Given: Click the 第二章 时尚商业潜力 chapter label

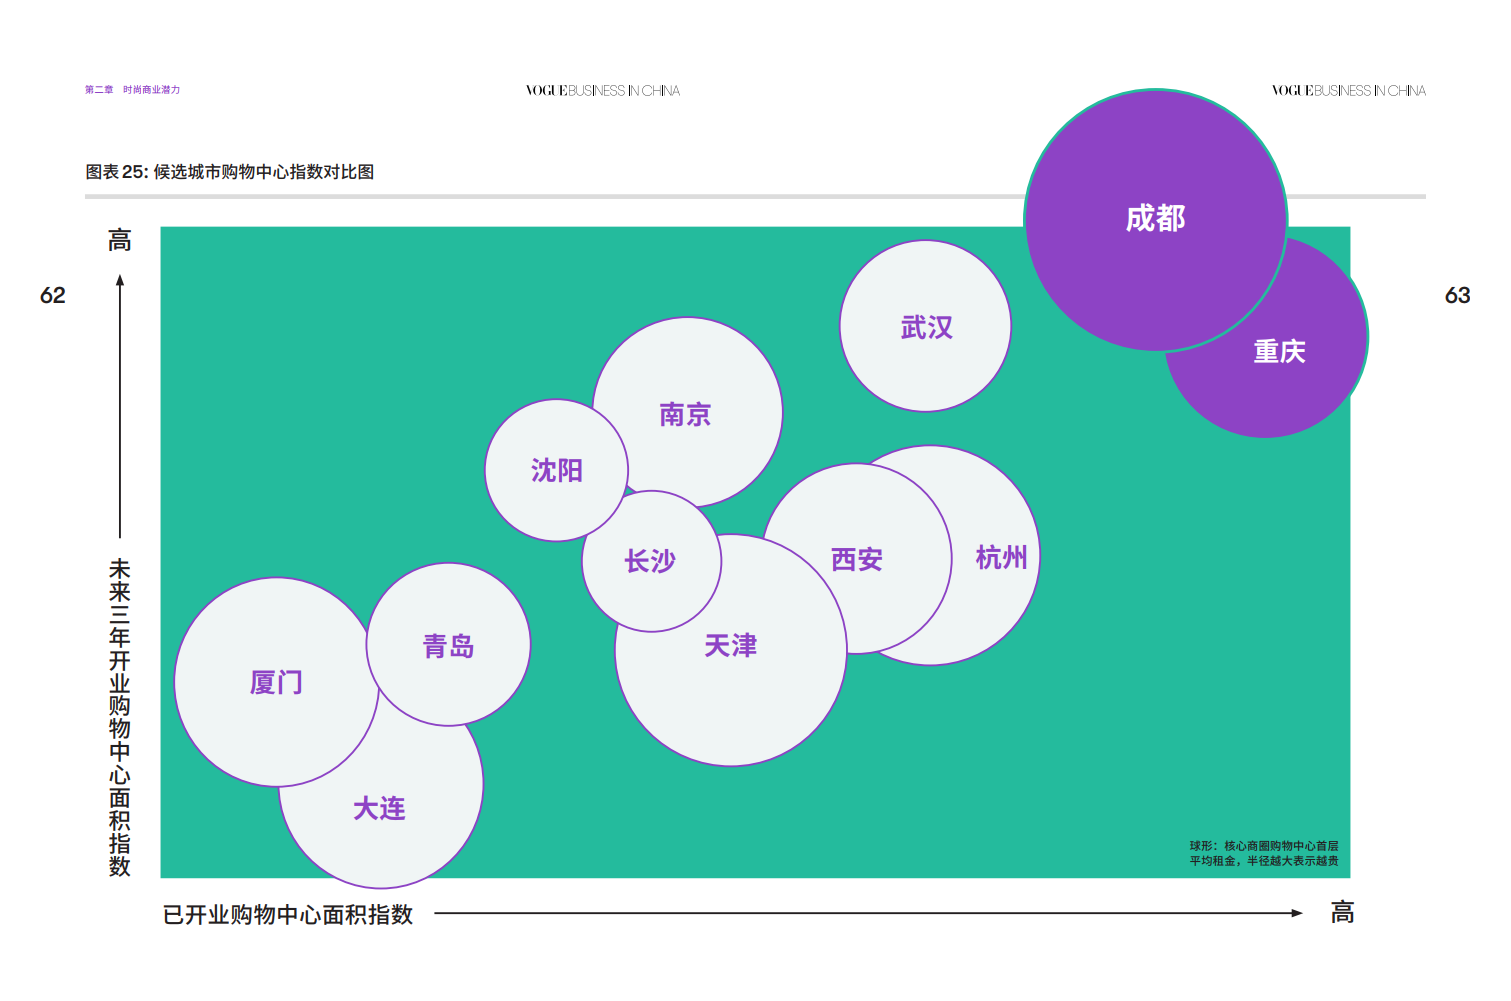Looking at the screenshot, I should [132, 90].
